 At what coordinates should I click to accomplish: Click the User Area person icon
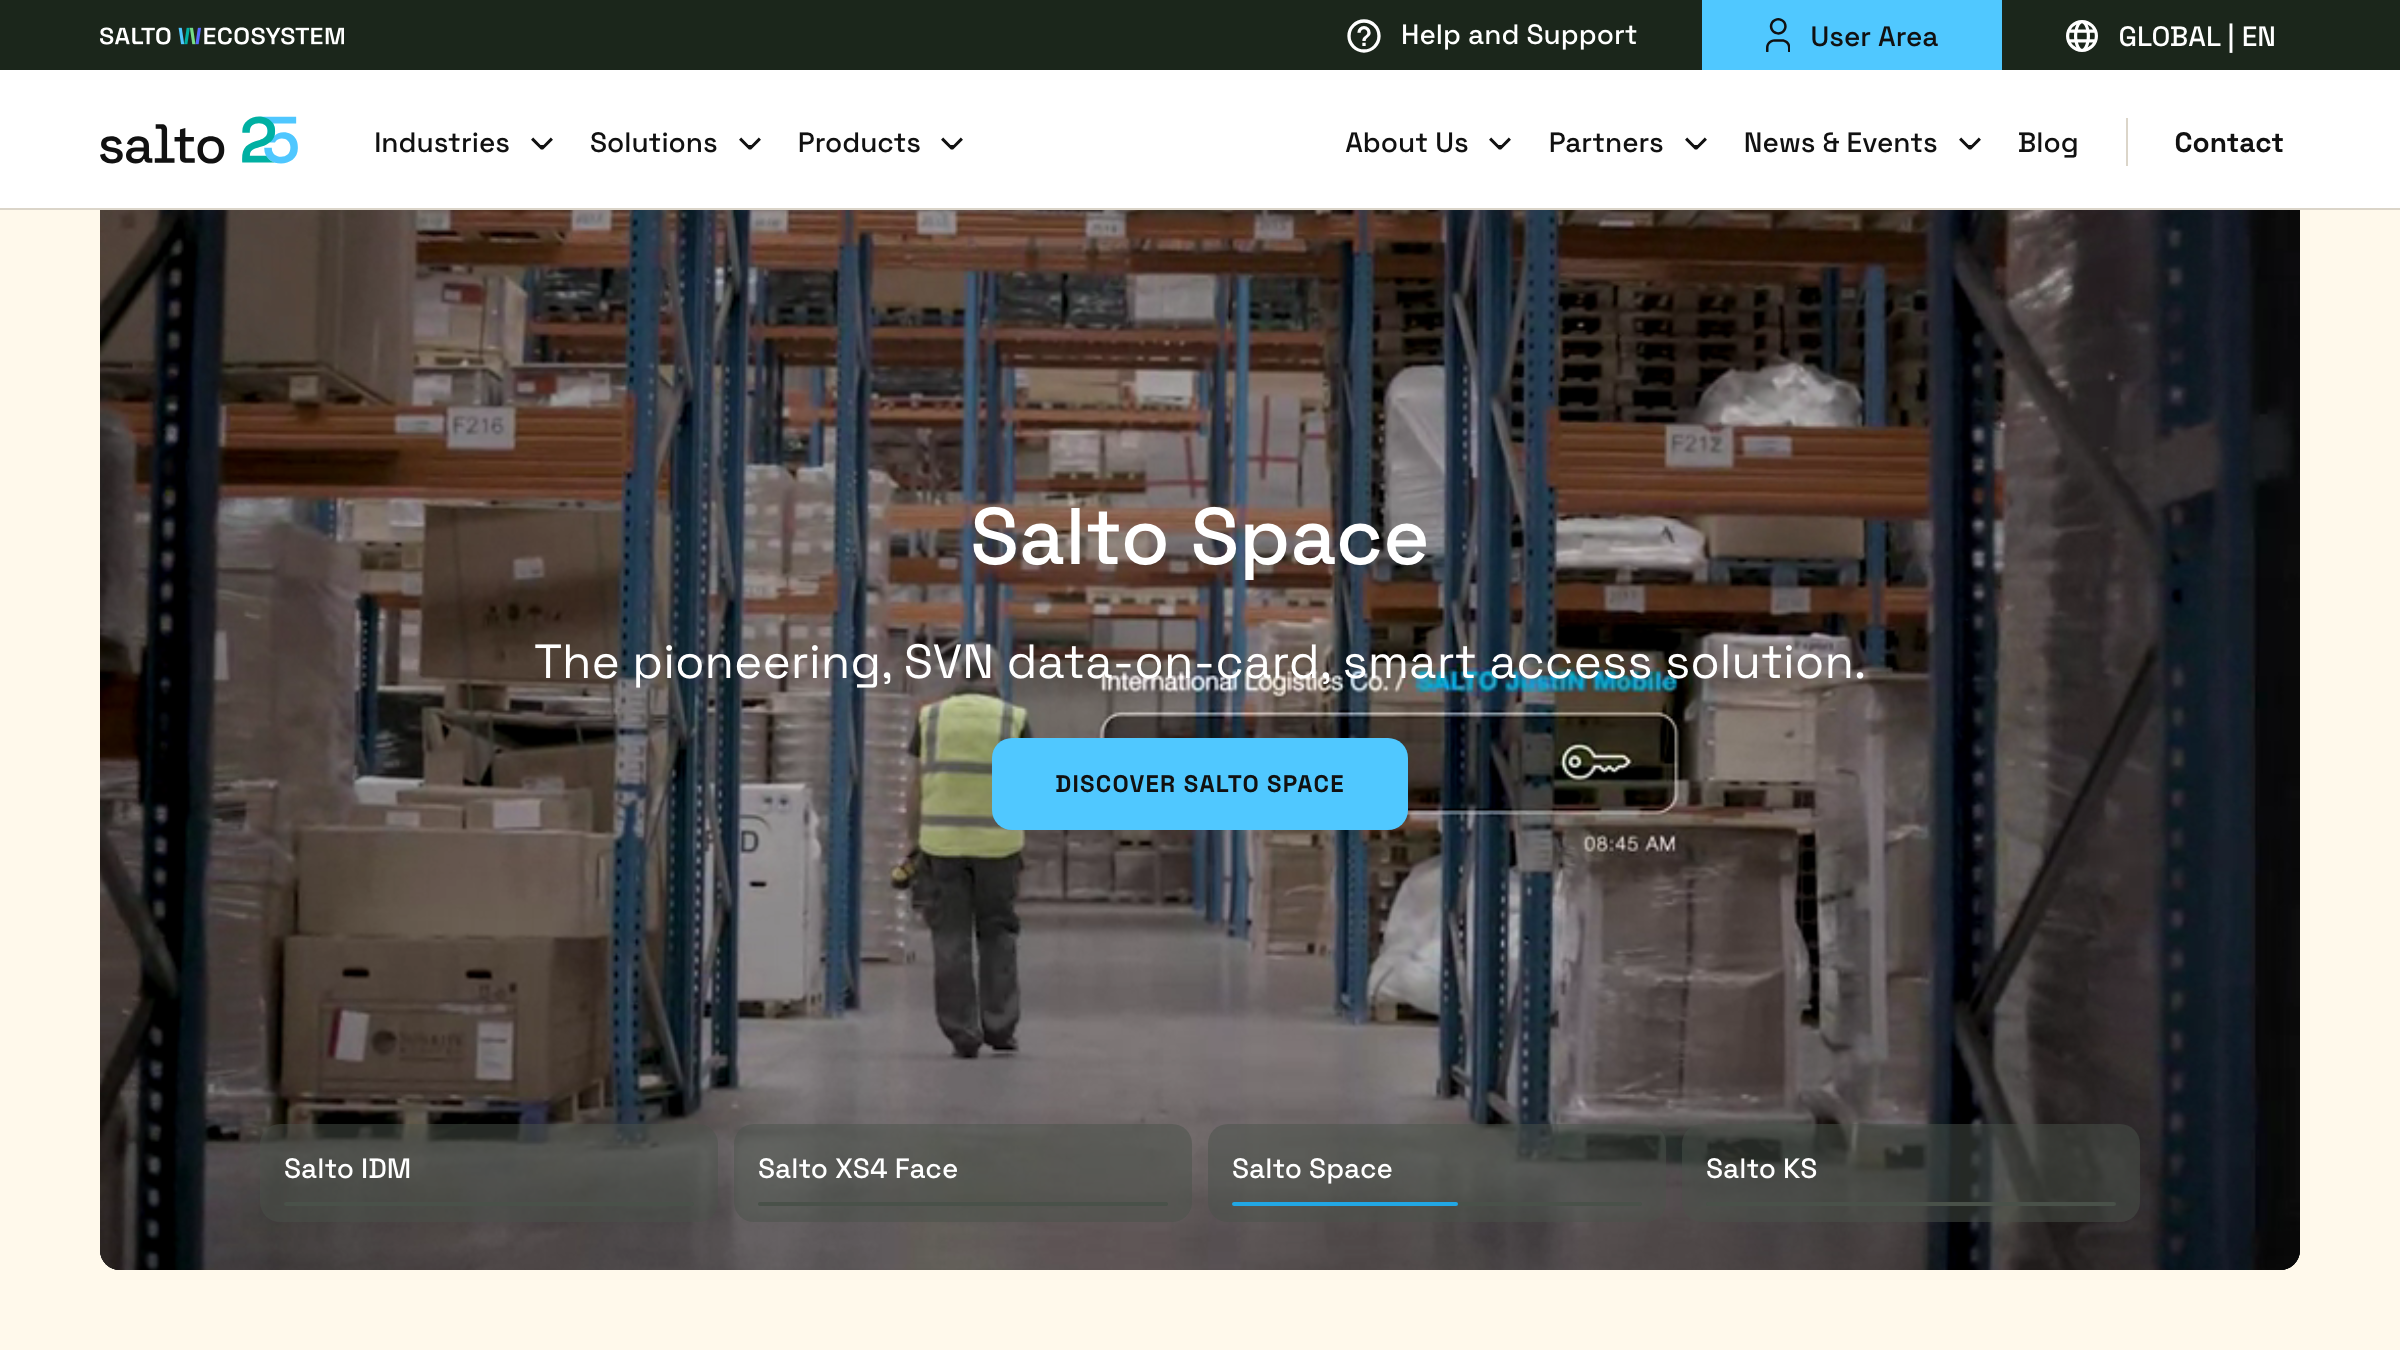coord(1777,36)
